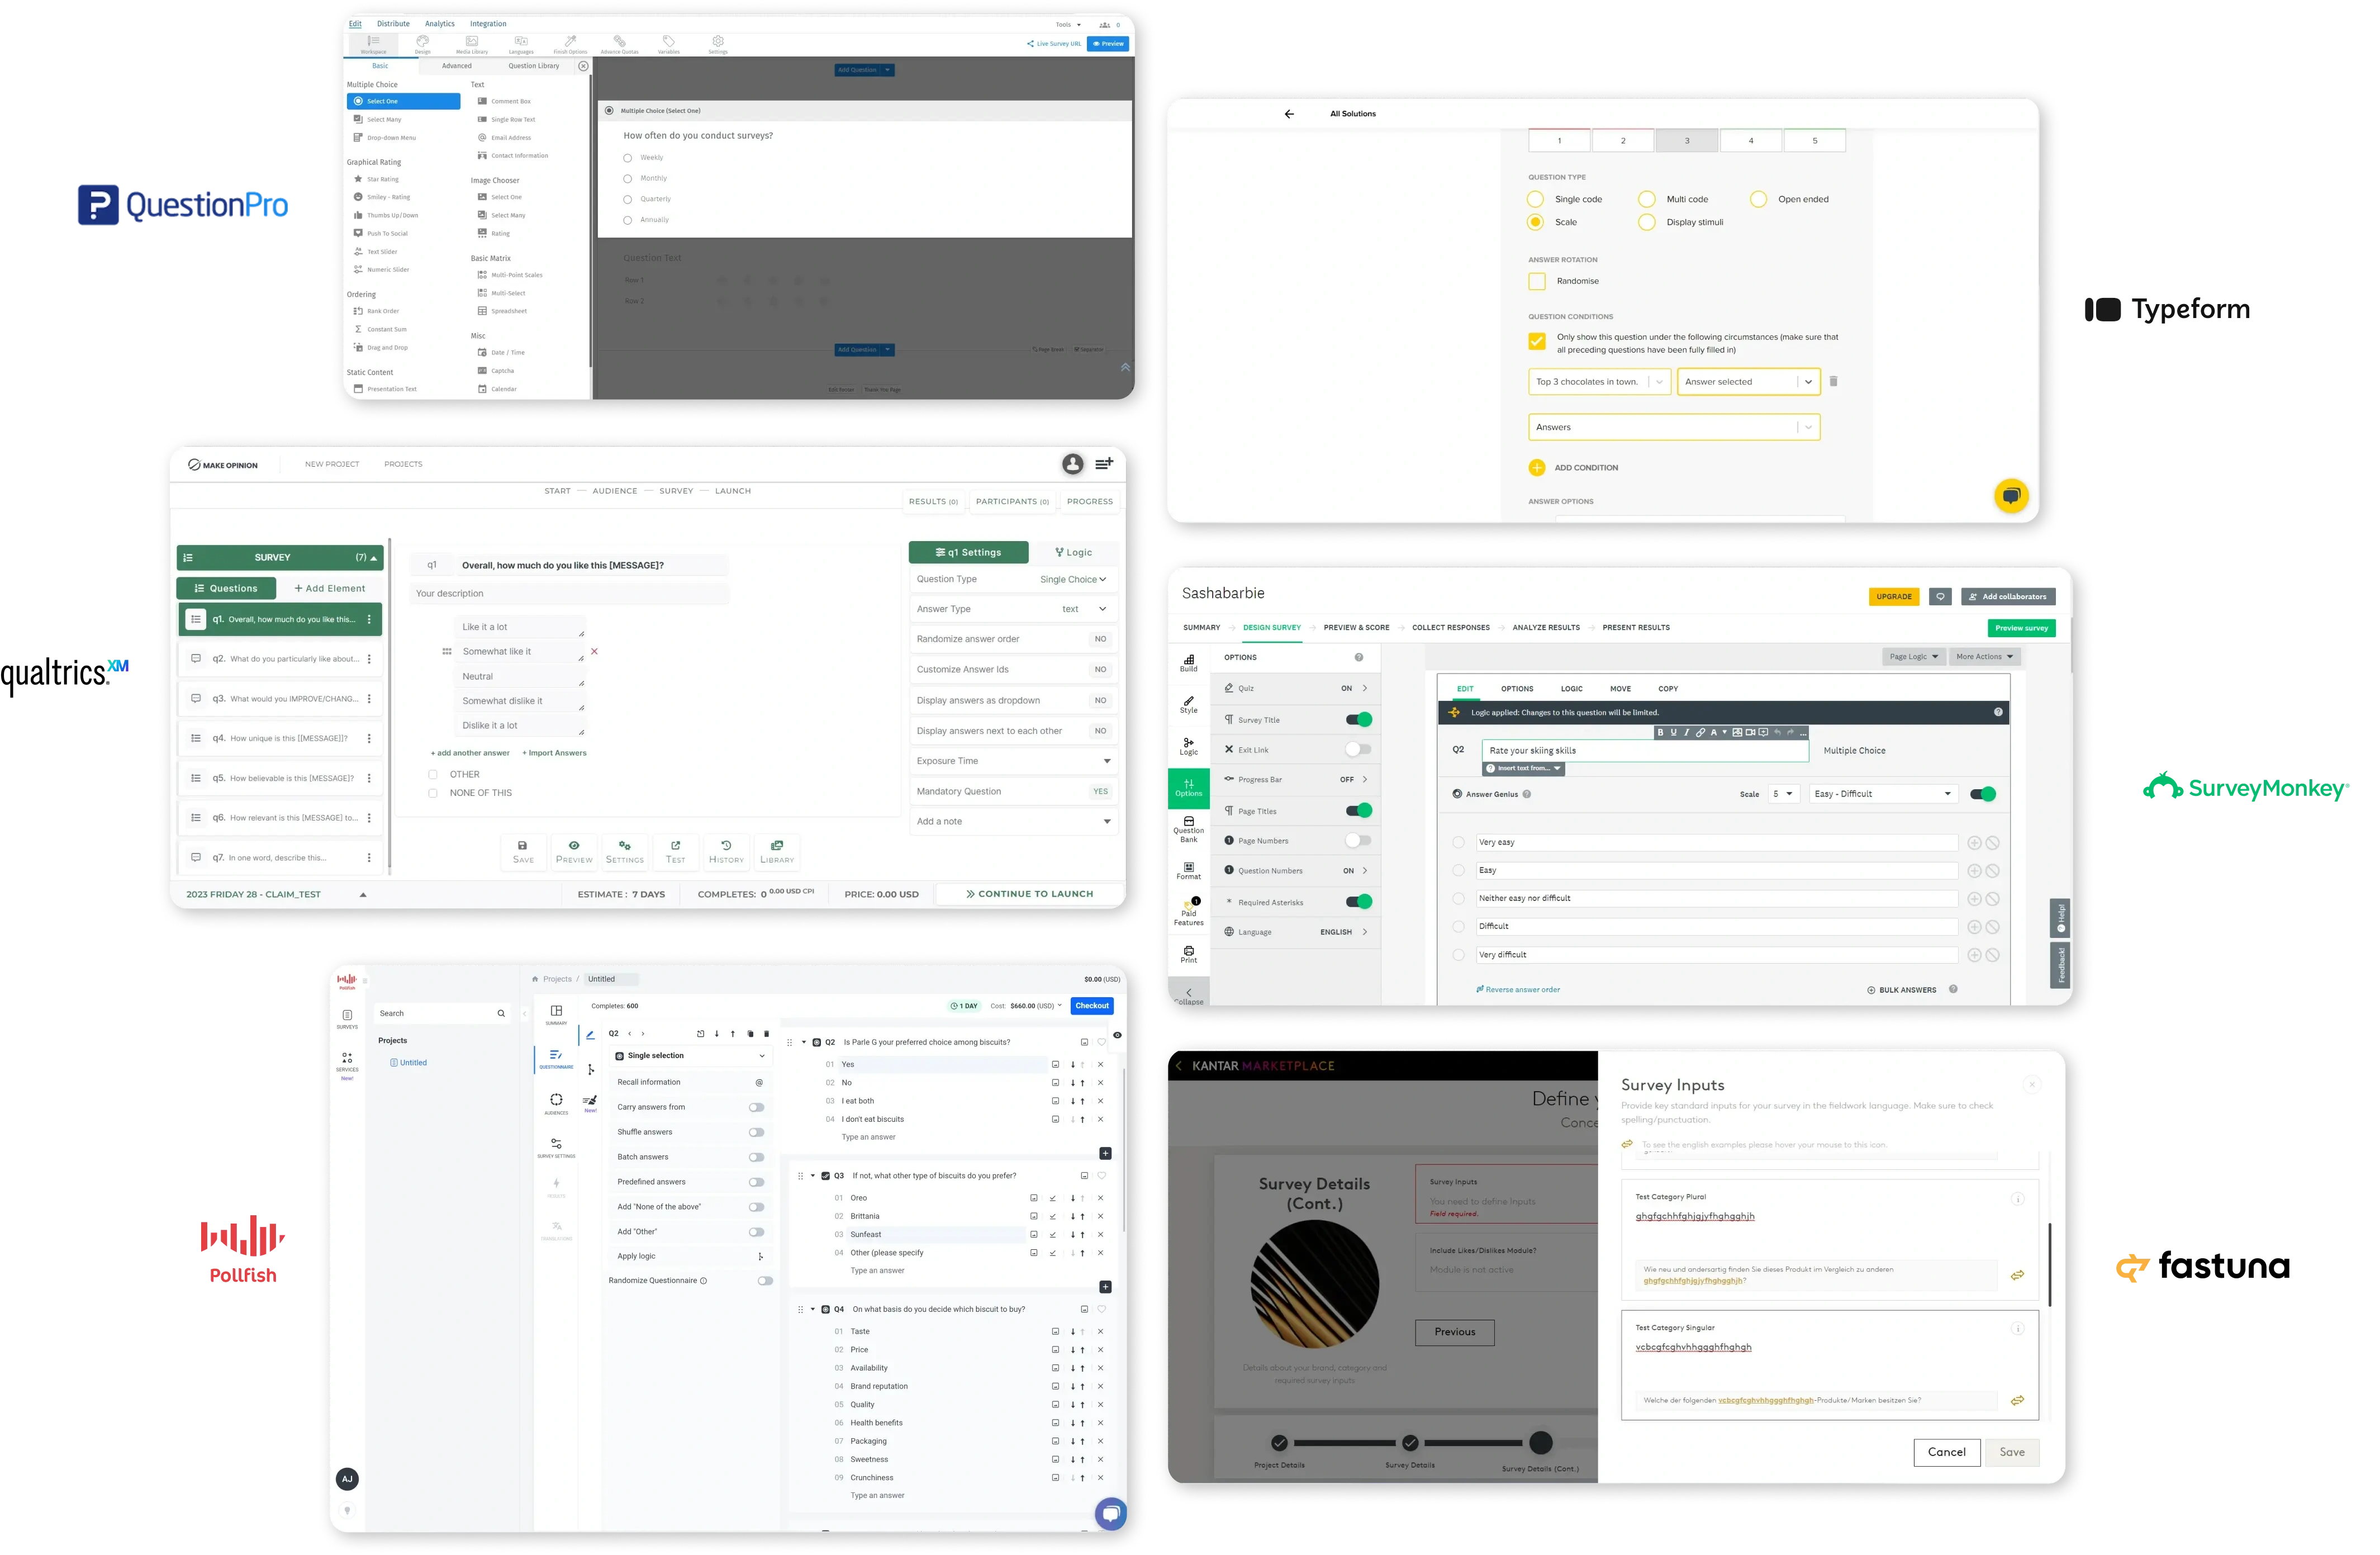Check the Randomise checkbox
The width and height of the screenshot is (2380, 1555).
(1537, 281)
